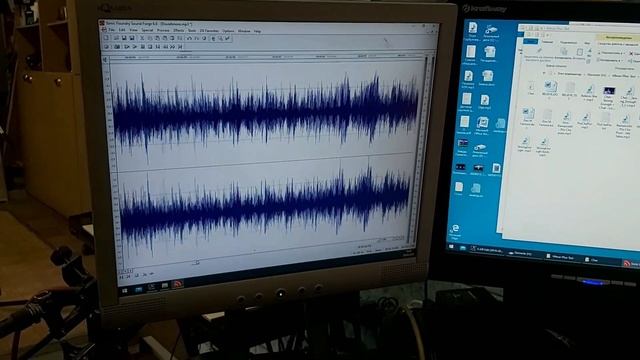The height and width of the screenshot is (360, 640).
Task: Click the Record button in transport bar
Action: 106,47
